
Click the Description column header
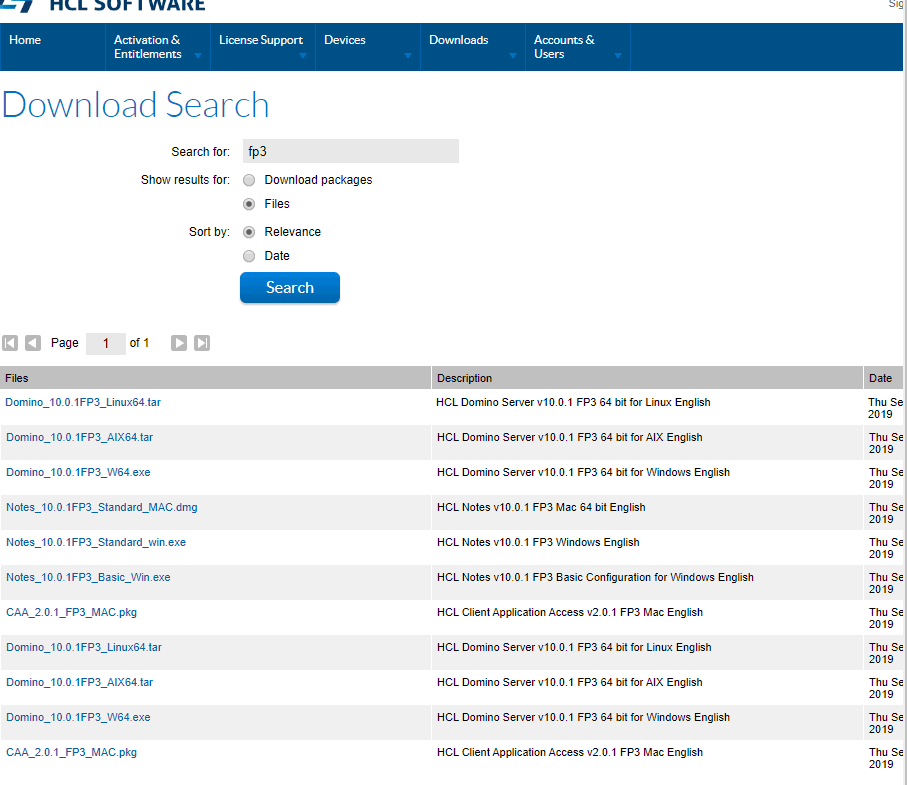click(x=647, y=378)
